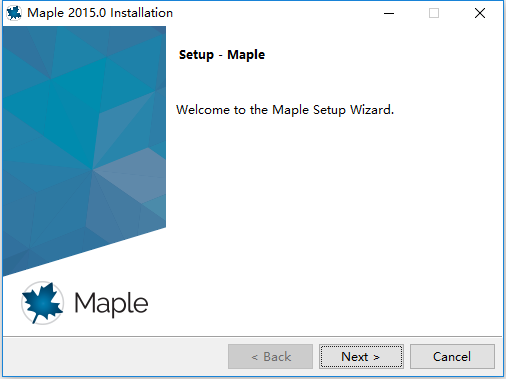Minimize the Maple installation window
This screenshot has height=379, width=506.
tap(389, 13)
